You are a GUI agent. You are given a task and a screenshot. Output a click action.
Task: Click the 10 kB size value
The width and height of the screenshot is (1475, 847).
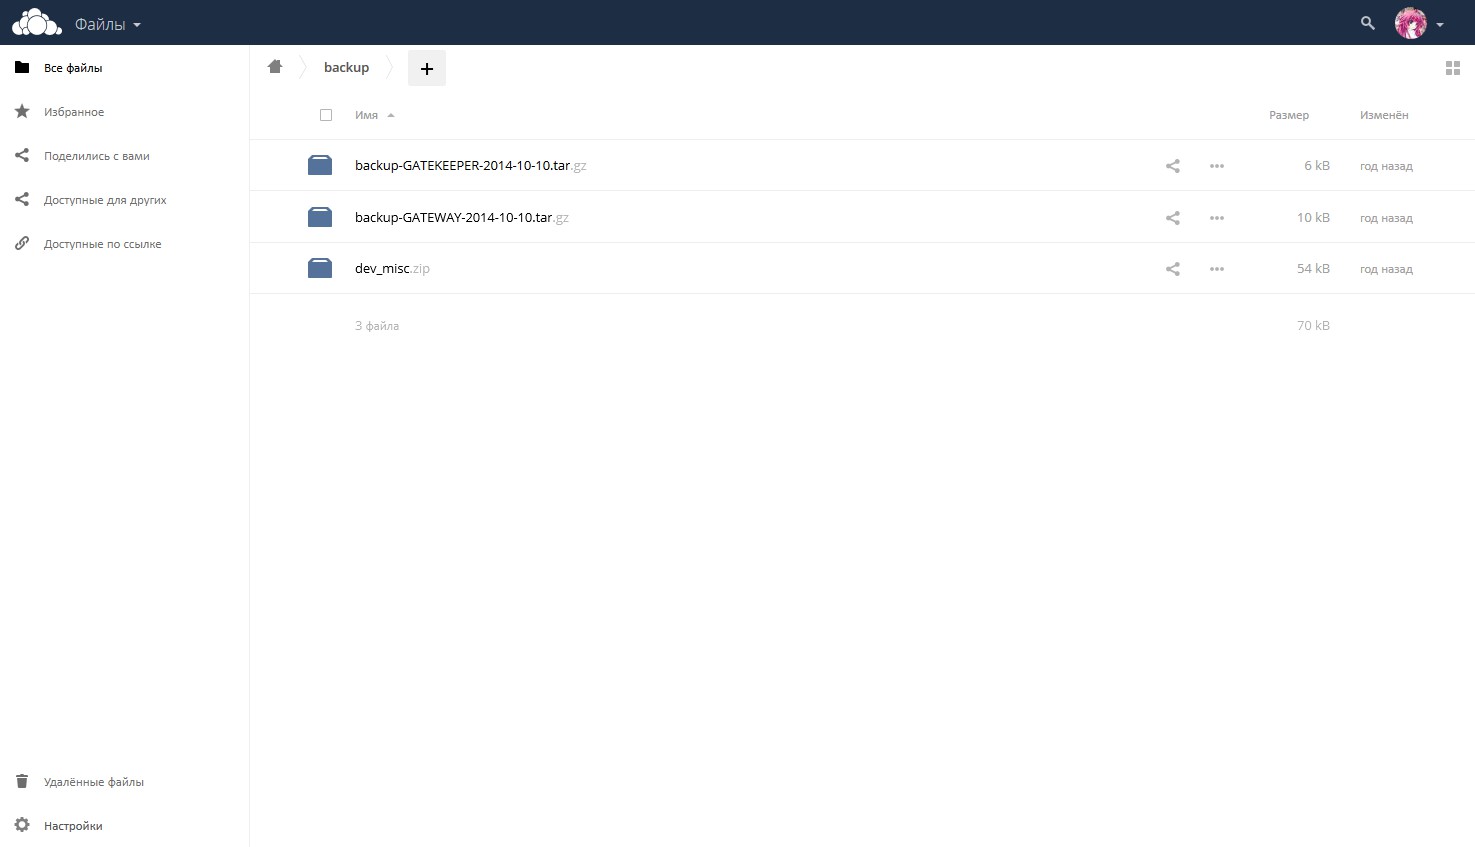(x=1313, y=217)
